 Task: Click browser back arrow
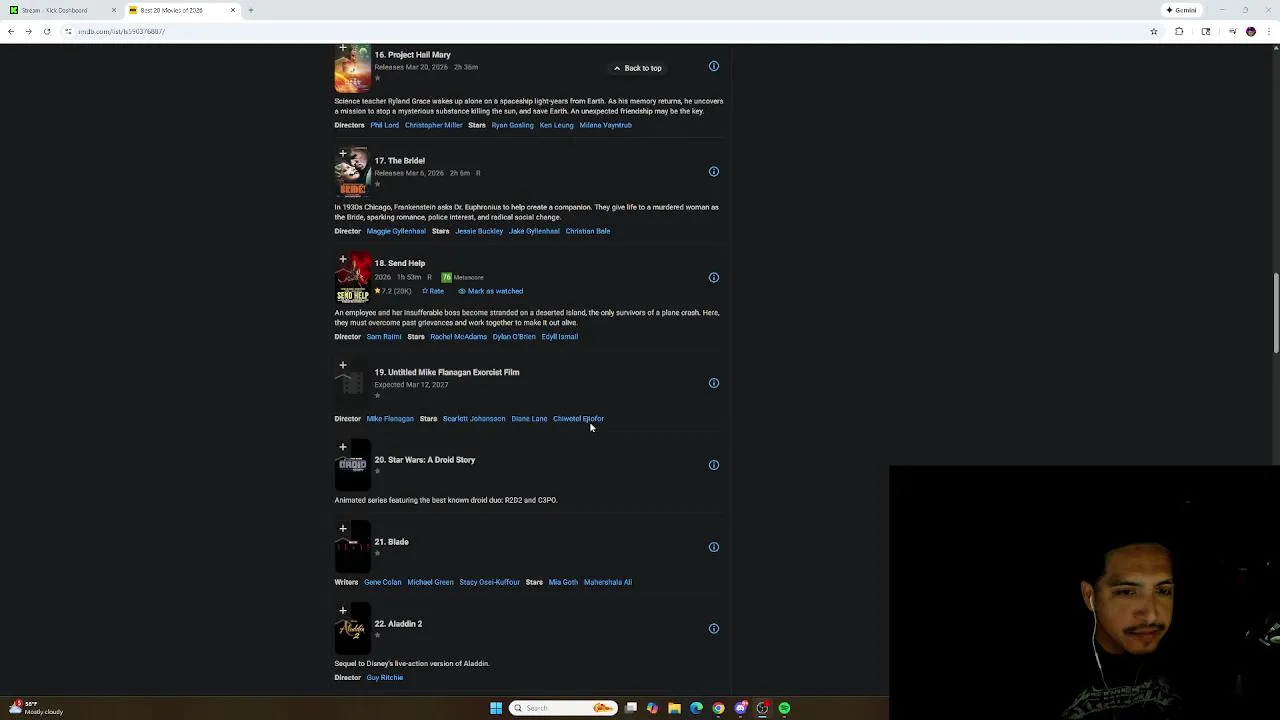click(x=11, y=31)
